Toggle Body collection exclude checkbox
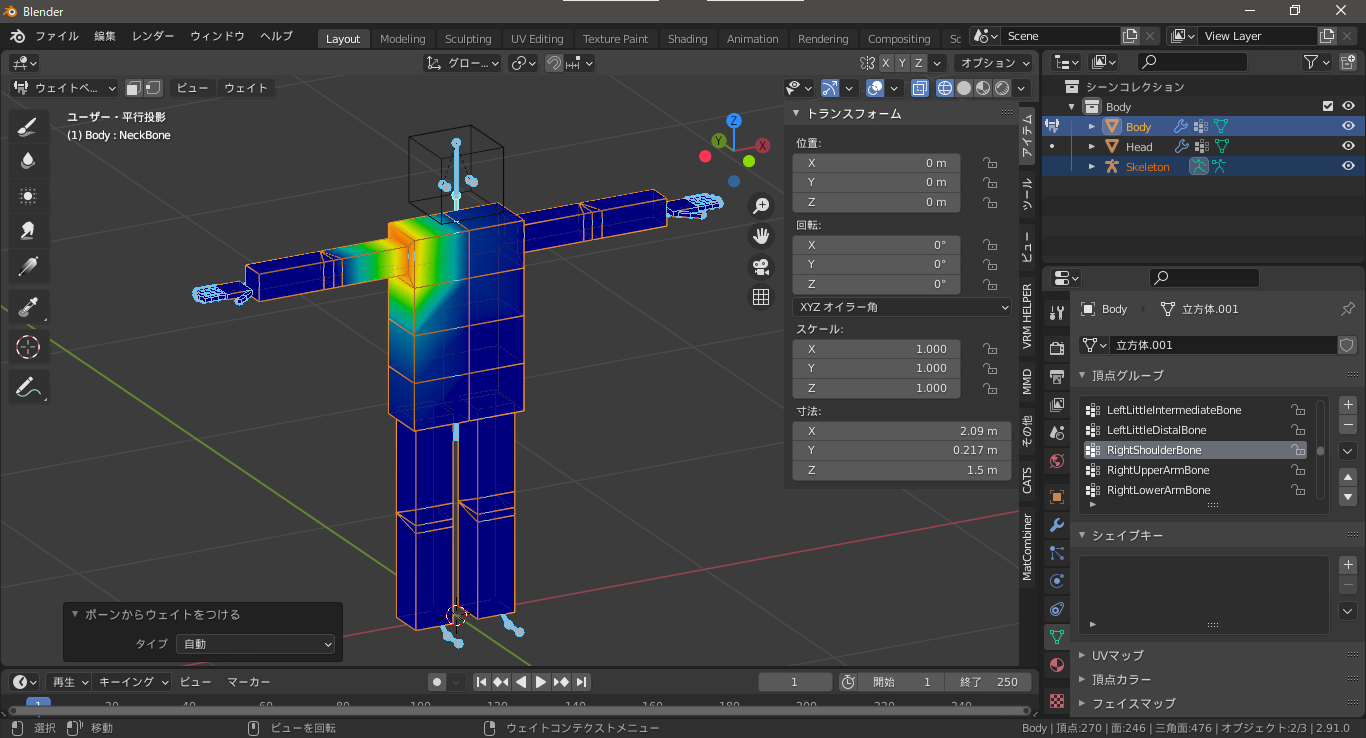Screen dimensions: 1366x738 [x=1328, y=106]
